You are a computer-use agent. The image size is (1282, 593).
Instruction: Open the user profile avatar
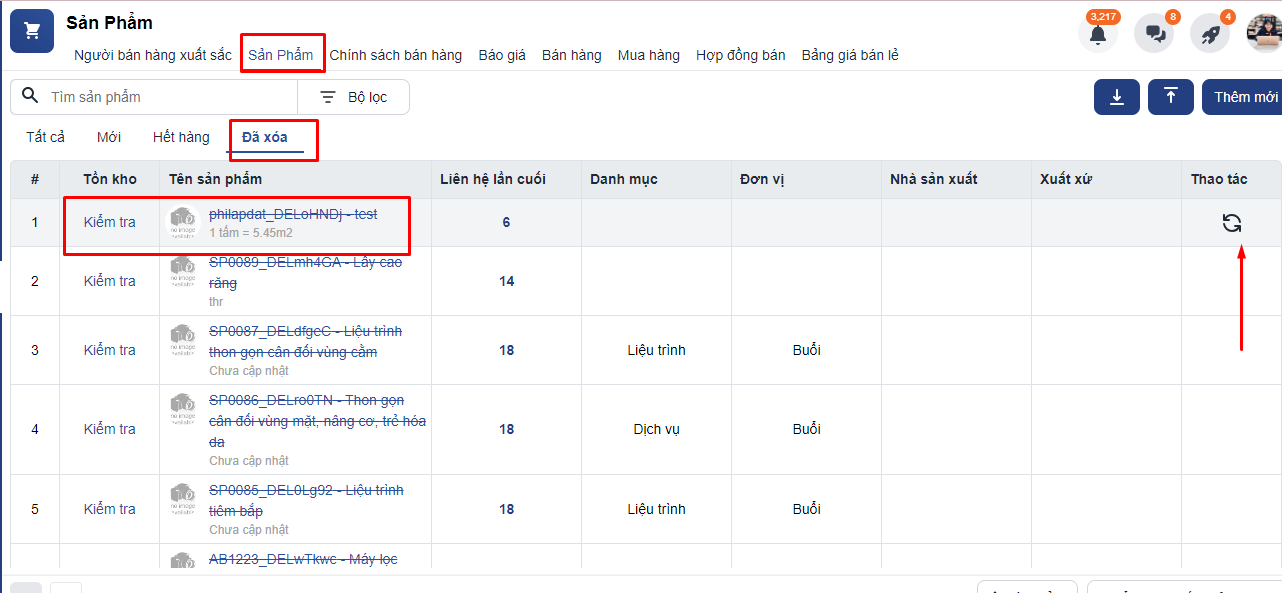[x=1264, y=34]
